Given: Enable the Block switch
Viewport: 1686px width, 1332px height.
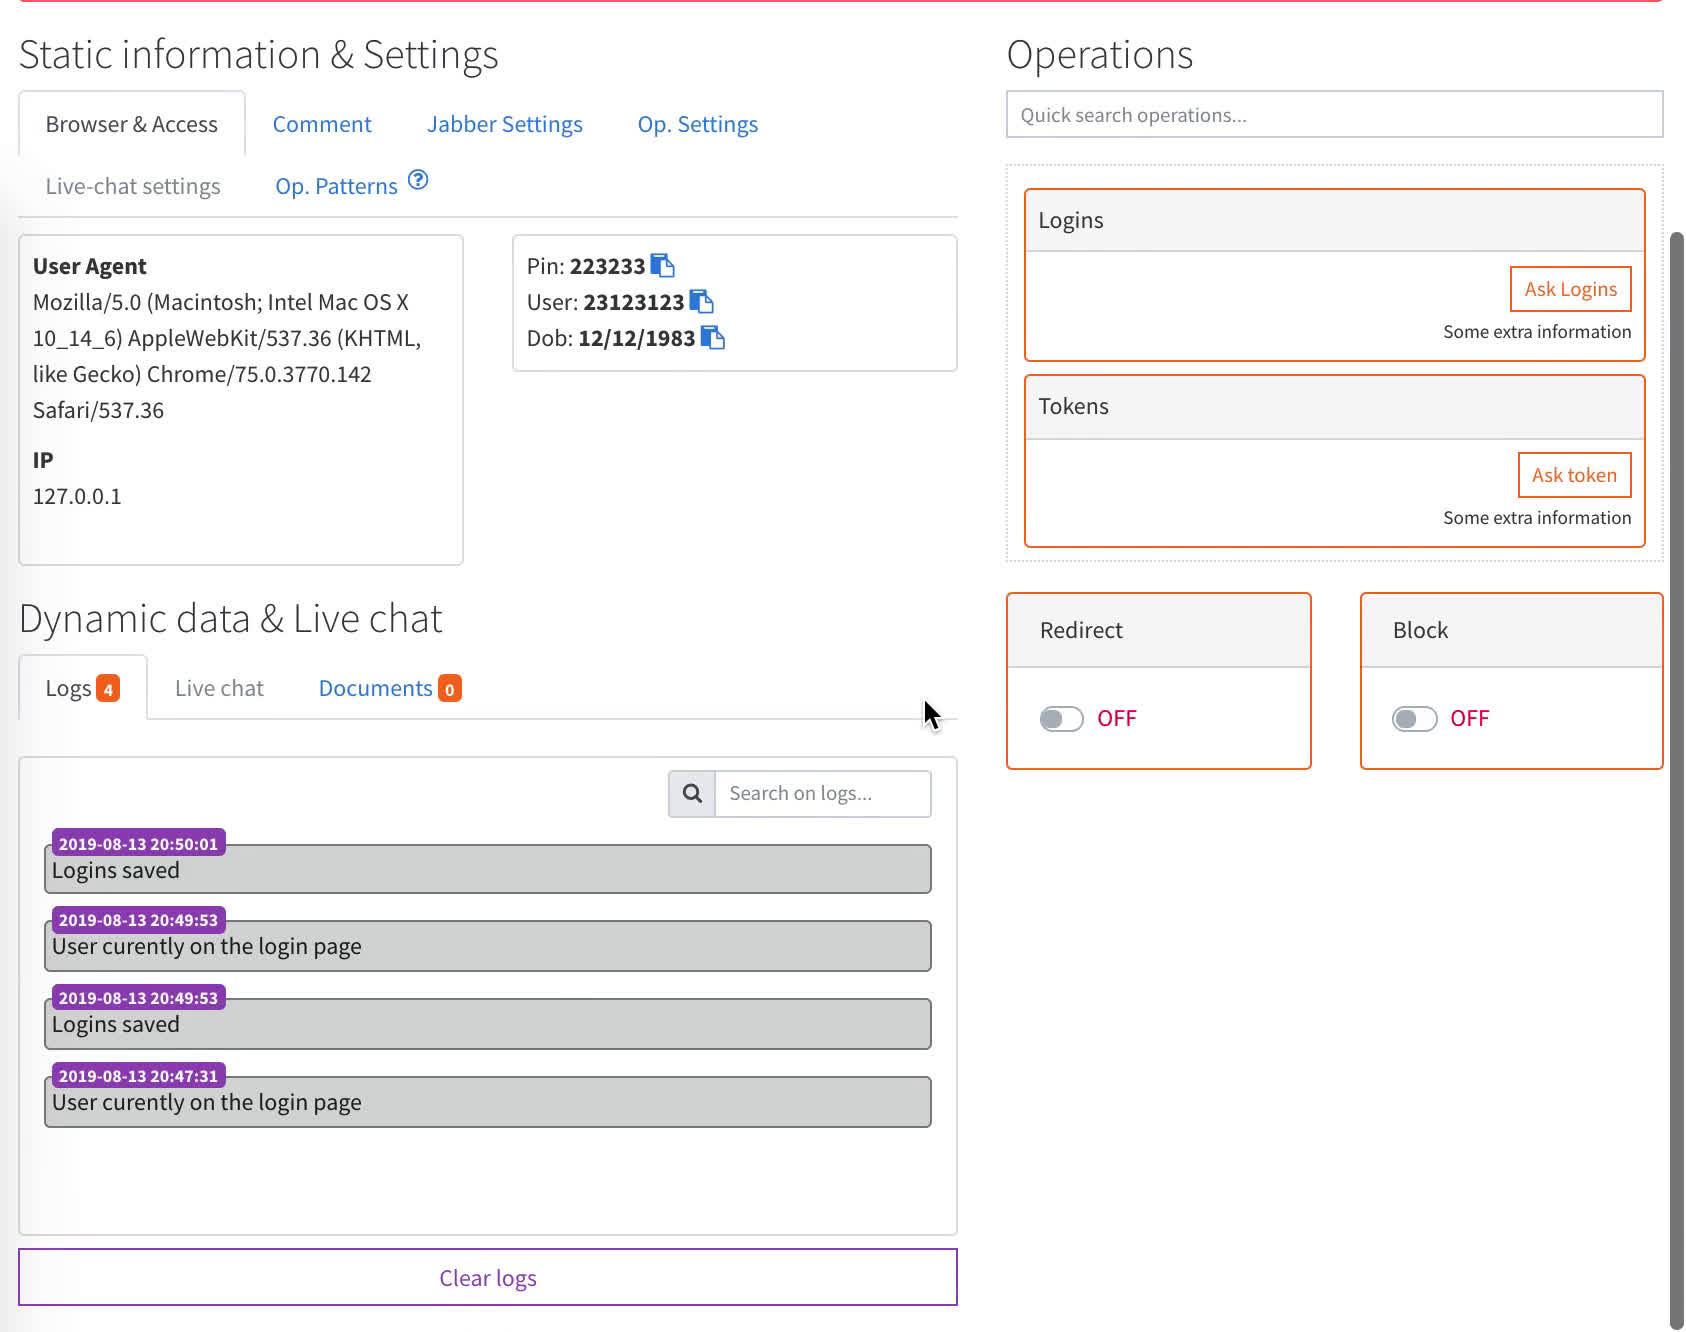Looking at the screenshot, I should 1414,719.
